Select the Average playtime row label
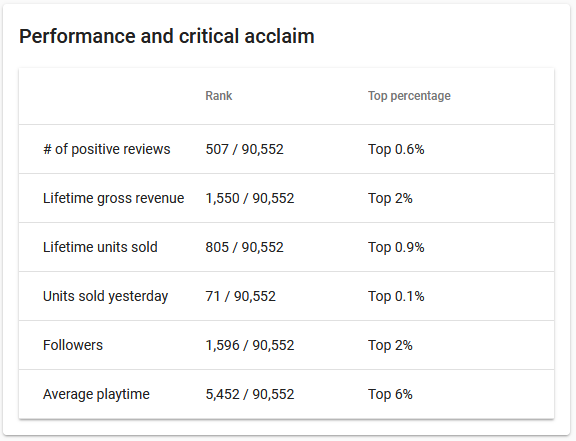The width and height of the screenshot is (576, 441). (x=96, y=394)
